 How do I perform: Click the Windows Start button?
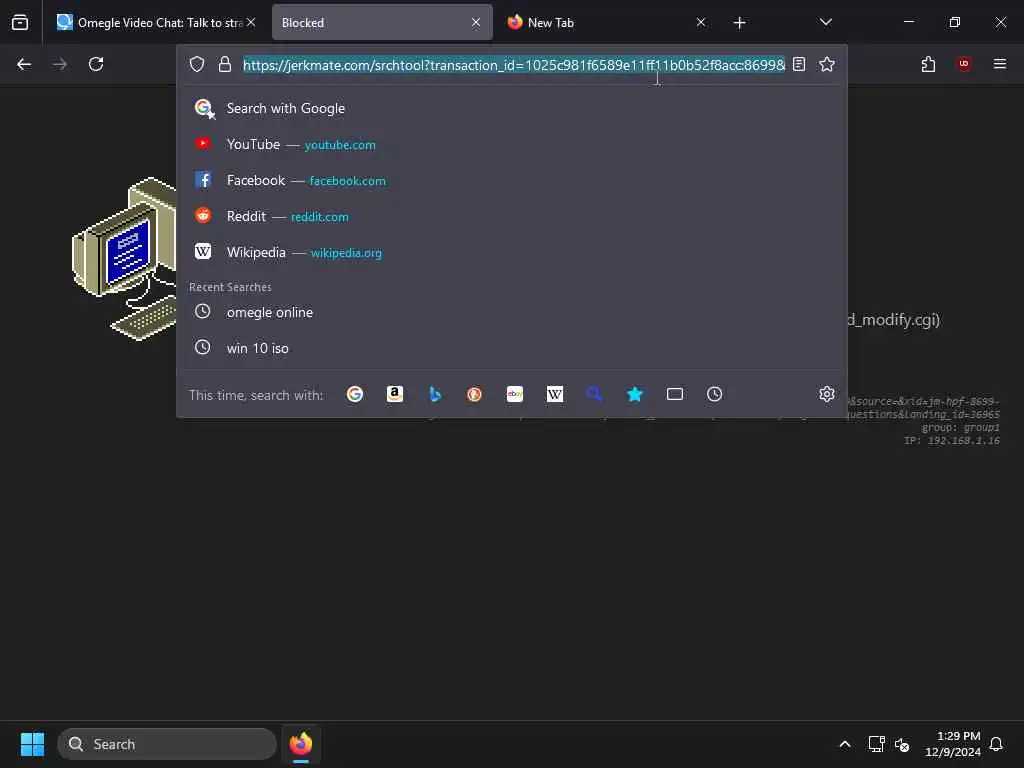pos(32,744)
